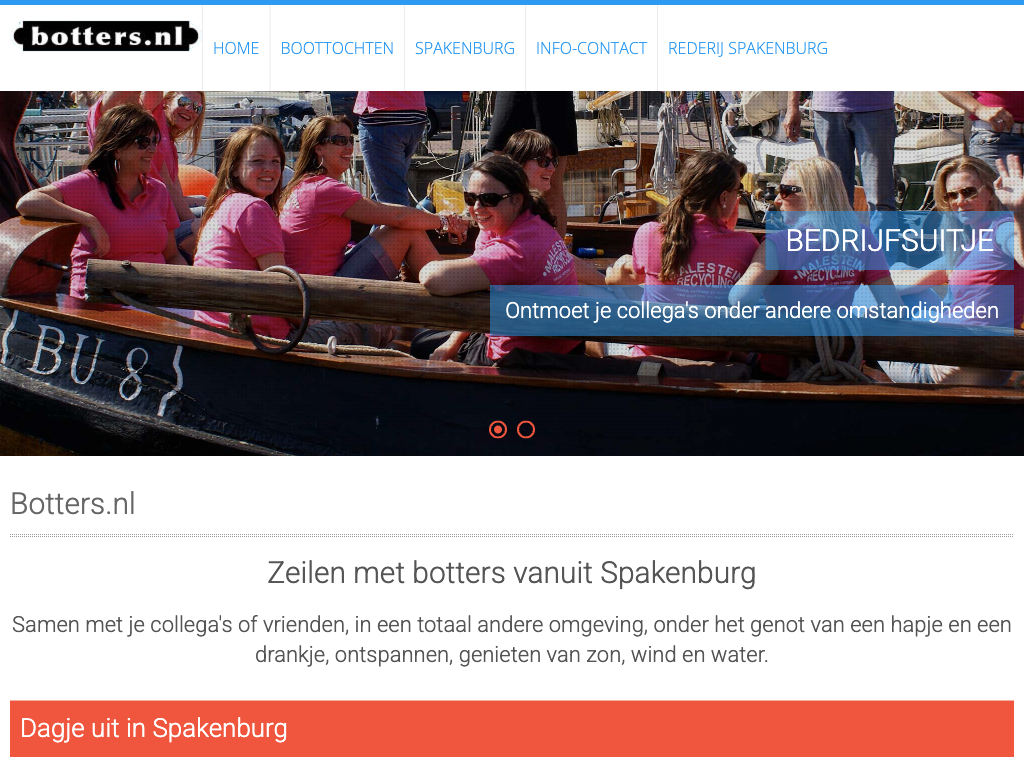Click the botters.nl logo
This screenshot has width=1024, height=768.
tap(106, 36)
